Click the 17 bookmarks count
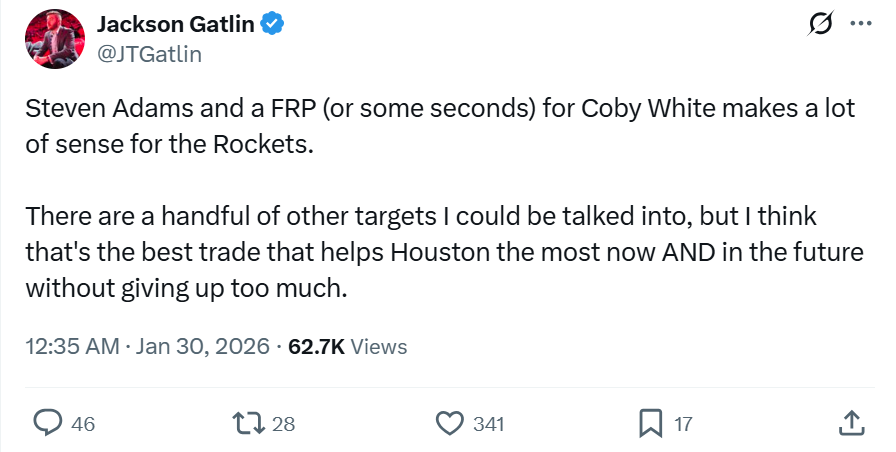This screenshot has width=896, height=452. click(x=683, y=424)
